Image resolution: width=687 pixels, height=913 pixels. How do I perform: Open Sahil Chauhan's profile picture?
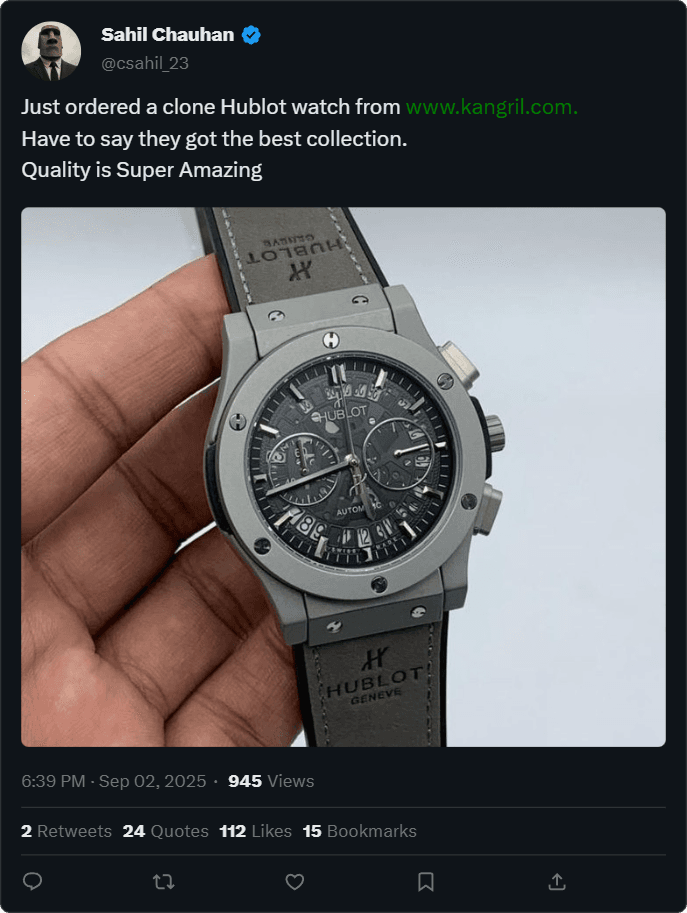point(51,52)
